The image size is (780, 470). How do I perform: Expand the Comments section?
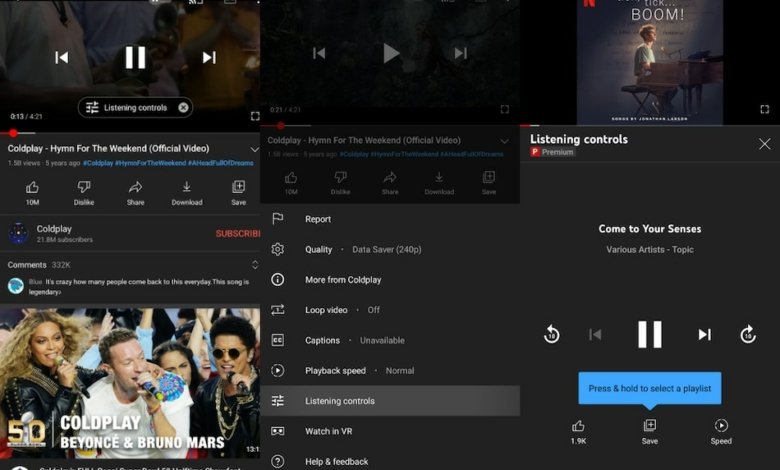[255, 265]
